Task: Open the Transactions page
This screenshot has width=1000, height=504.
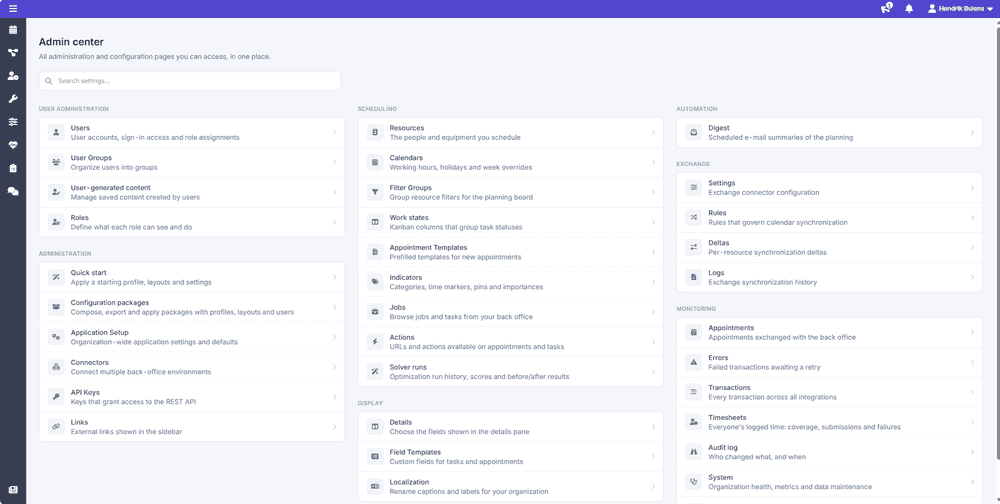Action: point(830,392)
